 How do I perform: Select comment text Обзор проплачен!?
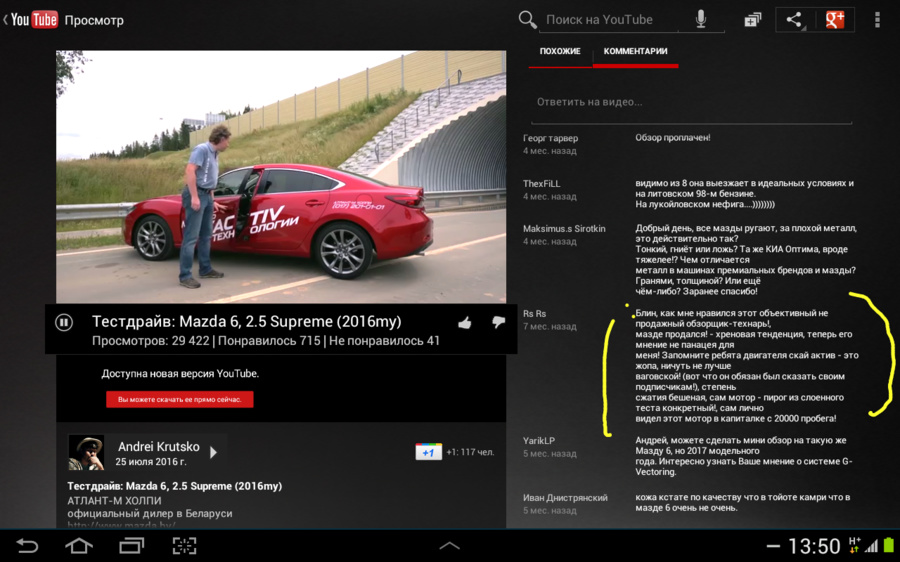(x=673, y=138)
